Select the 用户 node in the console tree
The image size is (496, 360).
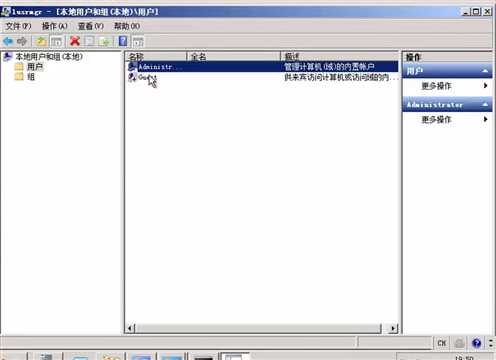click(x=35, y=67)
